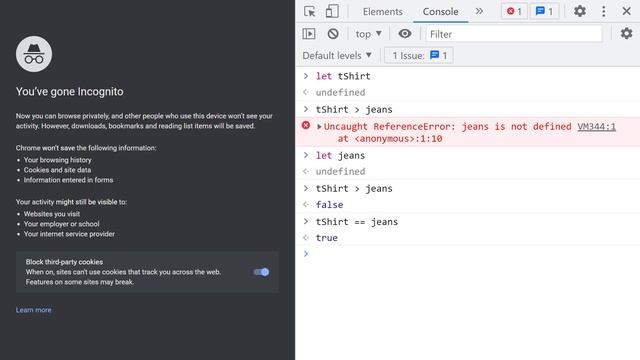Show the console sidebar
Viewport: 640px width, 360px height.
[x=309, y=34]
